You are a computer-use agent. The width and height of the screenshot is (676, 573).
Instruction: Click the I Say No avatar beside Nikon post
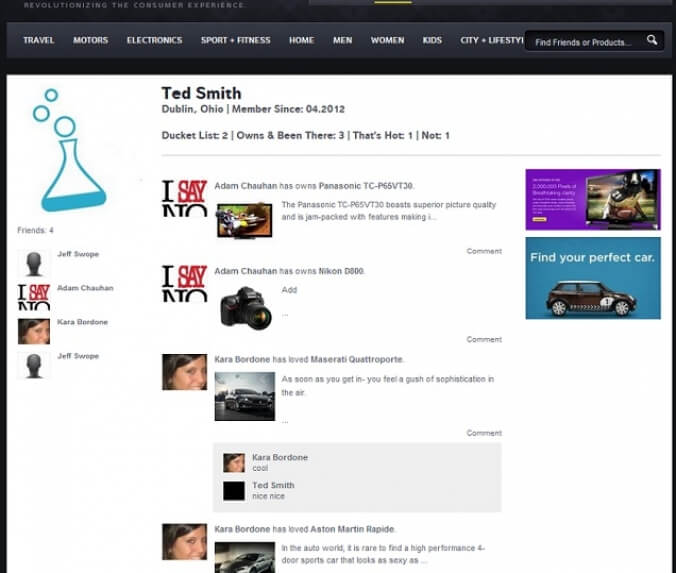(185, 283)
